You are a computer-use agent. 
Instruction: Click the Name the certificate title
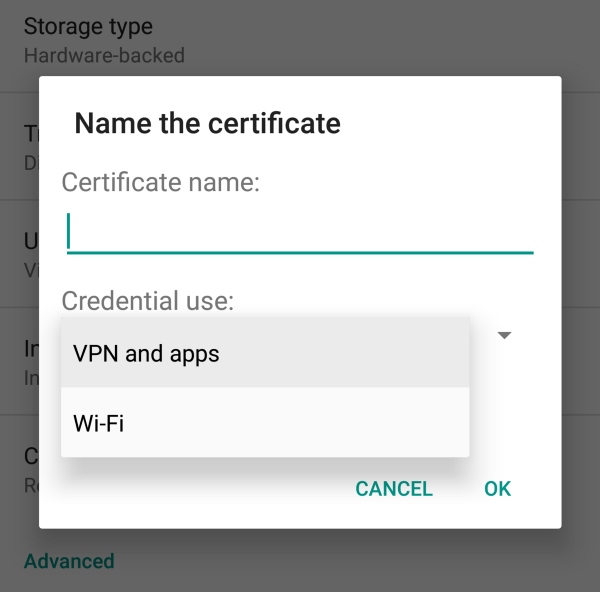click(207, 123)
